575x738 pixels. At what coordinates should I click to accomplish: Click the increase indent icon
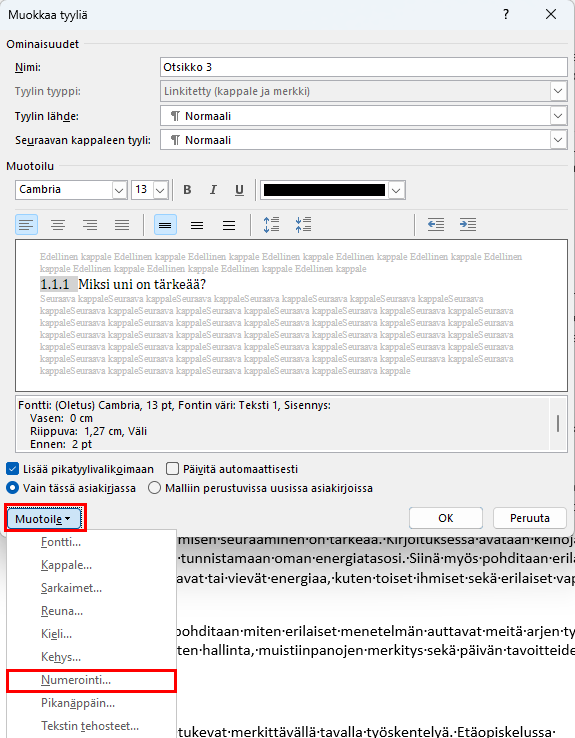pyautogui.click(x=468, y=225)
